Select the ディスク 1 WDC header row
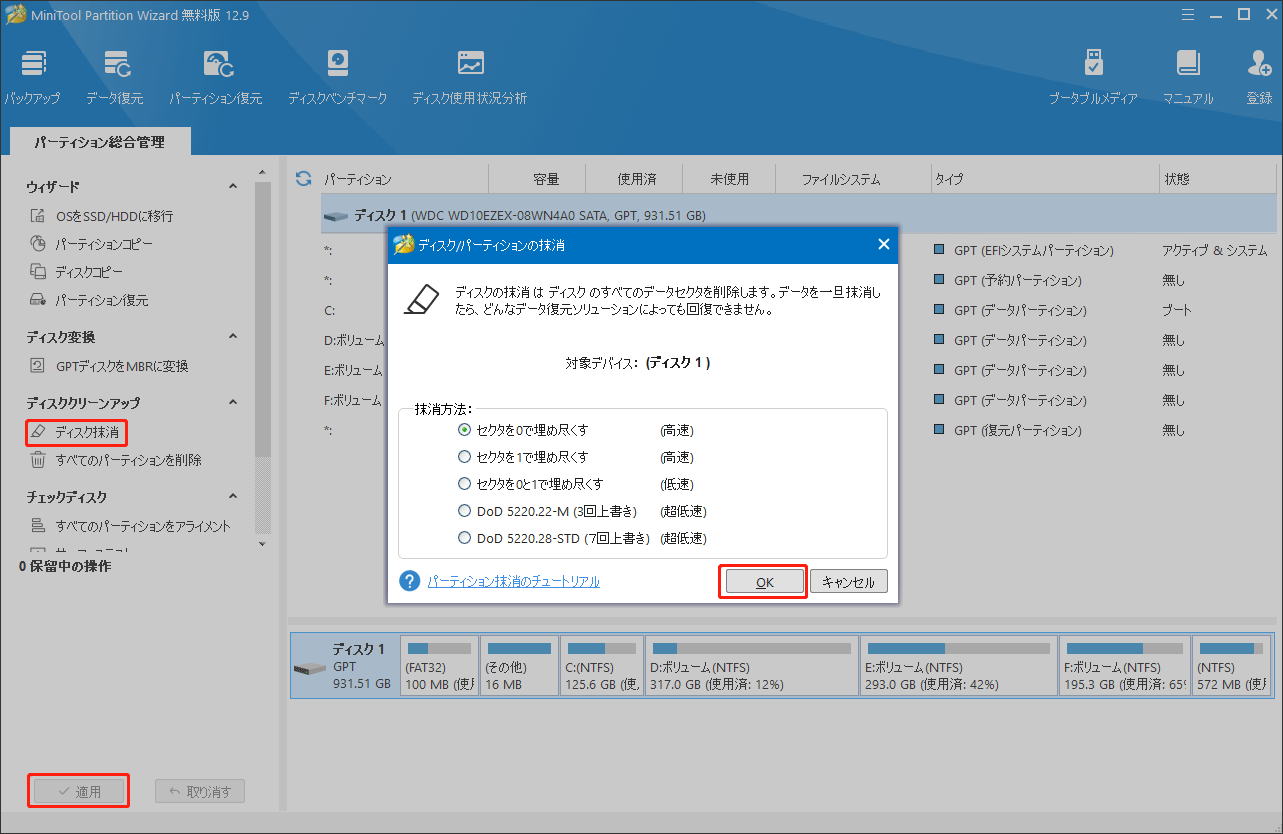 (x=798, y=215)
